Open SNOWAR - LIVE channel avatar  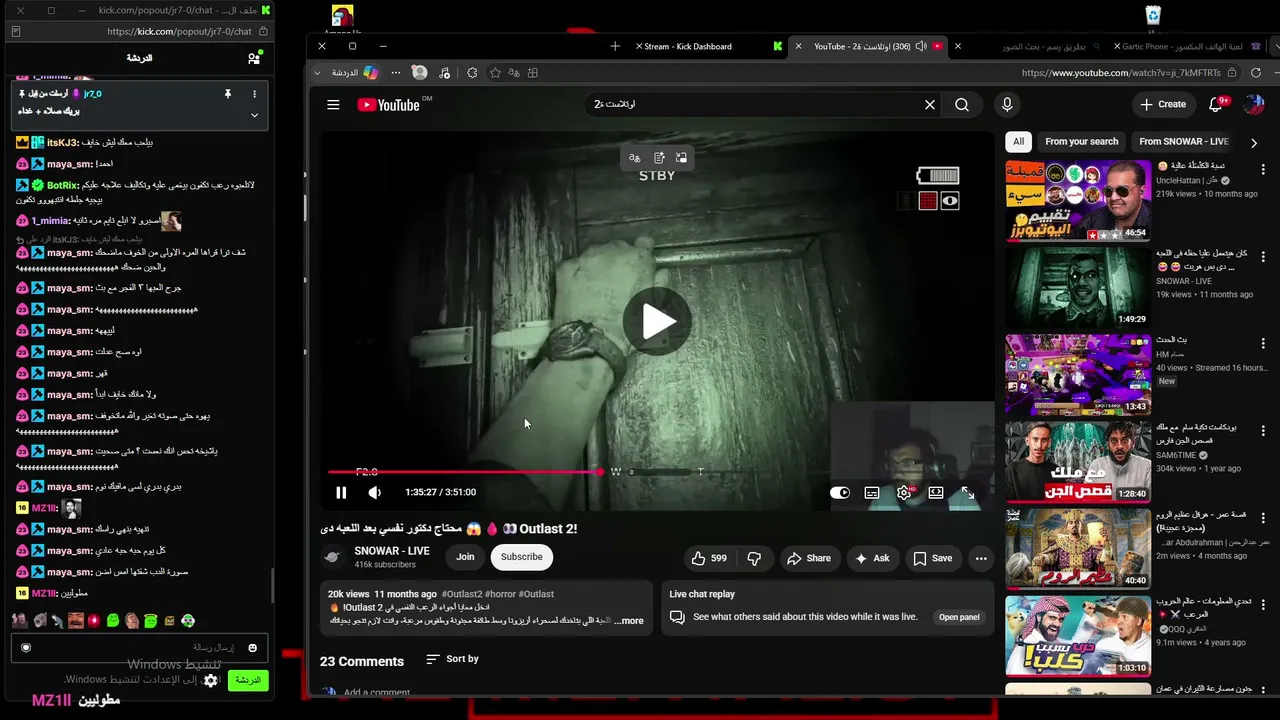point(333,557)
